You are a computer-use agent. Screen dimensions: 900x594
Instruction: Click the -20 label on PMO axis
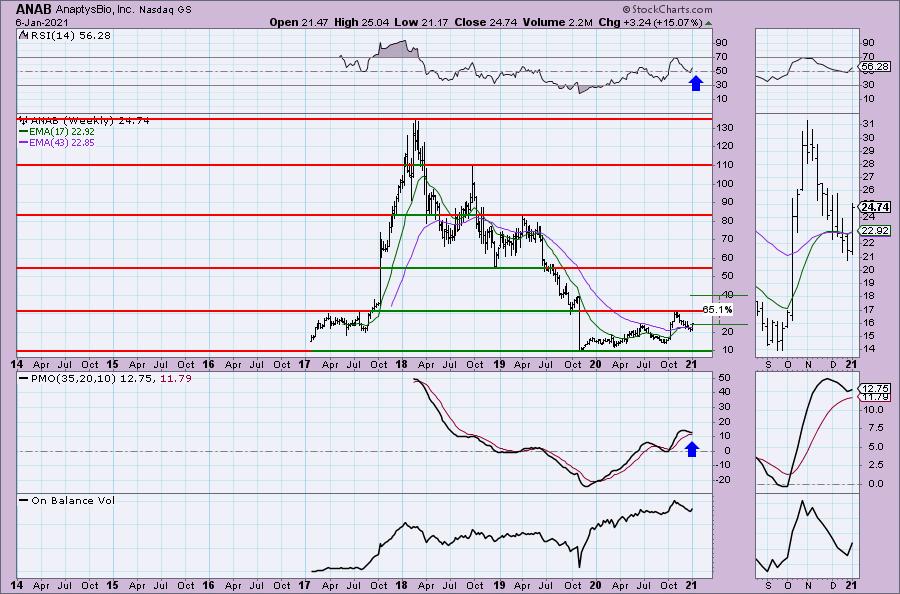[725, 480]
